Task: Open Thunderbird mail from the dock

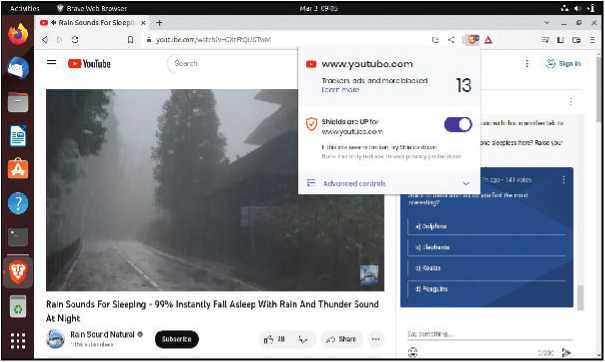Action: pyautogui.click(x=18, y=68)
